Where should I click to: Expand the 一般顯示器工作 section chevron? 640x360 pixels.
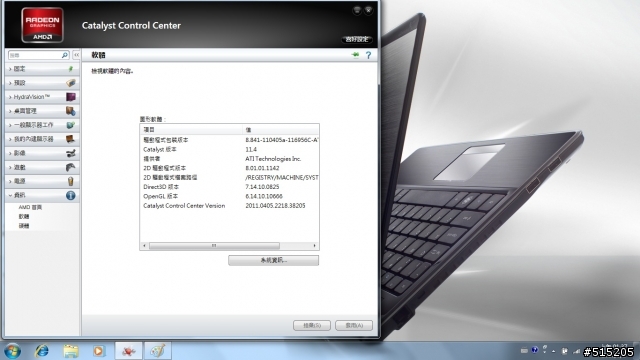(10, 125)
